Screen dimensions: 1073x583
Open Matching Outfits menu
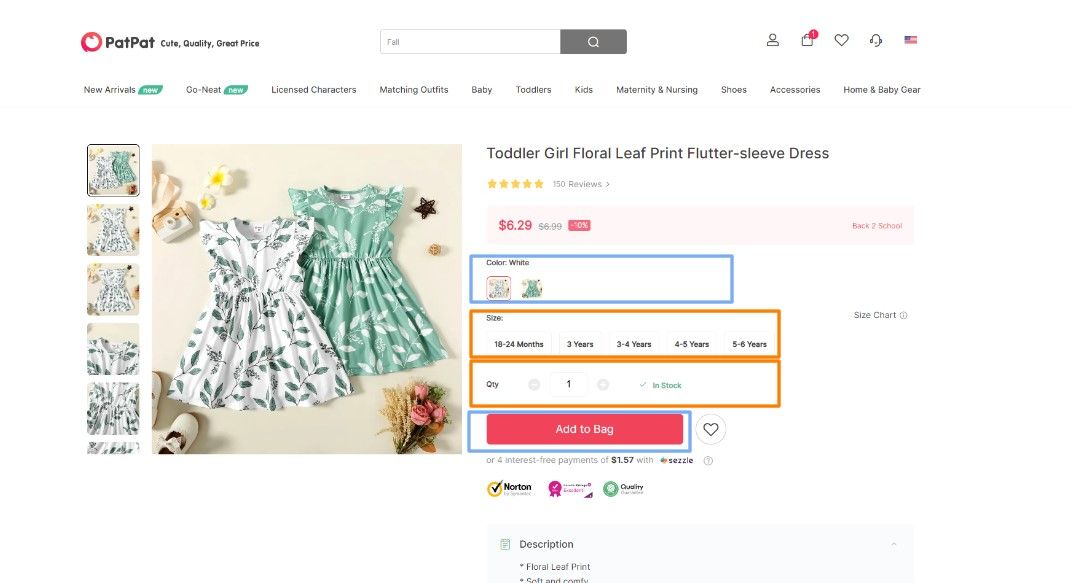[x=414, y=90]
